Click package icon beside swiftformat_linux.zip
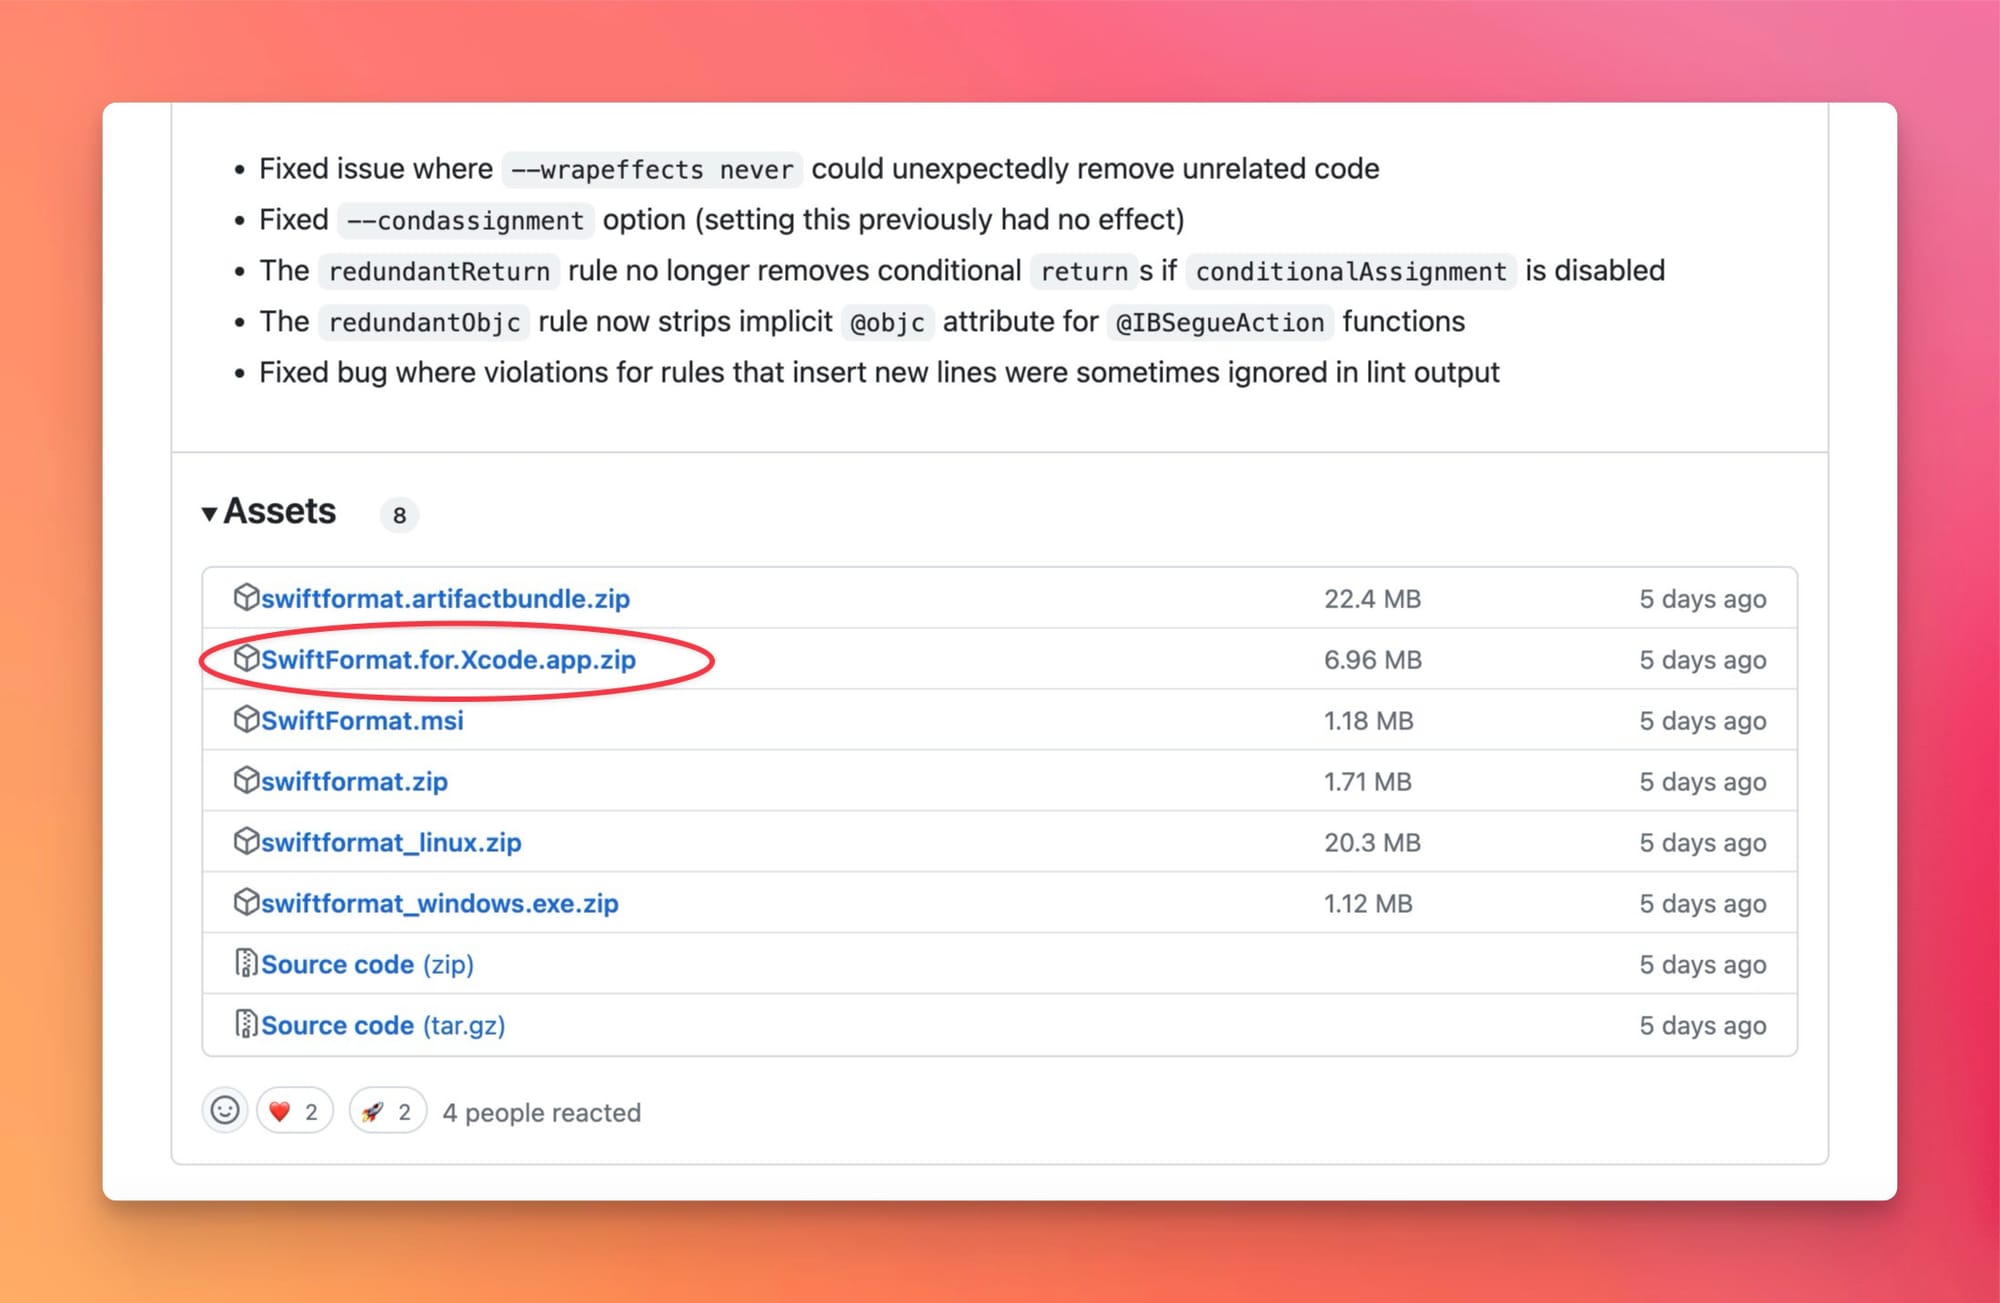Viewport: 2000px width, 1303px height. click(x=246, y=841)
